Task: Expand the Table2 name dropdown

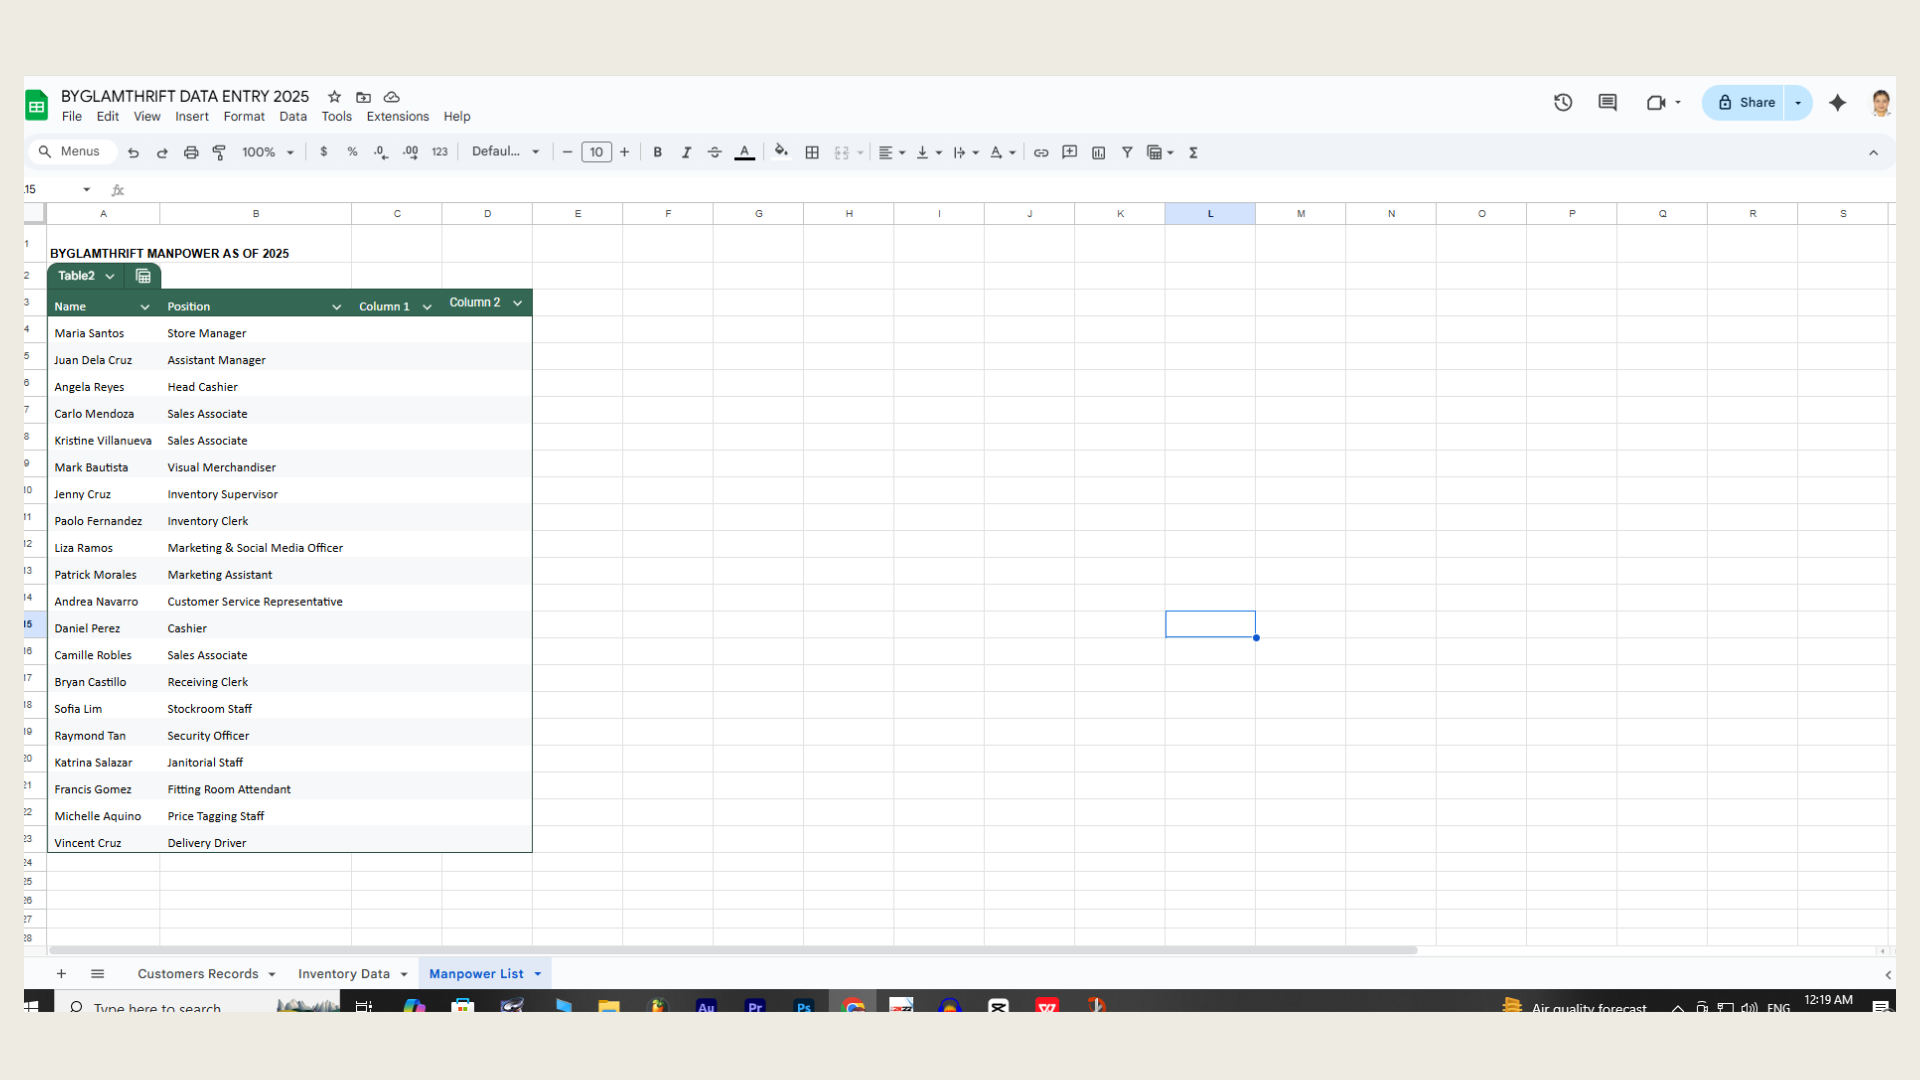Action: point(110,276)
